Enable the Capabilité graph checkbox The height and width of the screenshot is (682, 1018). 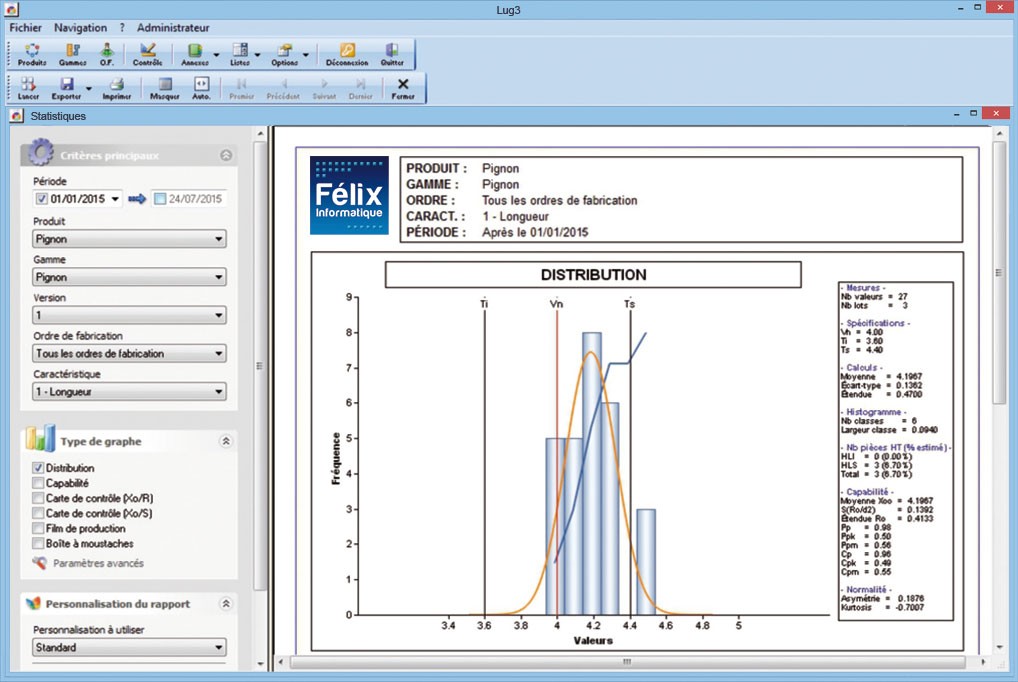(39, 483)
